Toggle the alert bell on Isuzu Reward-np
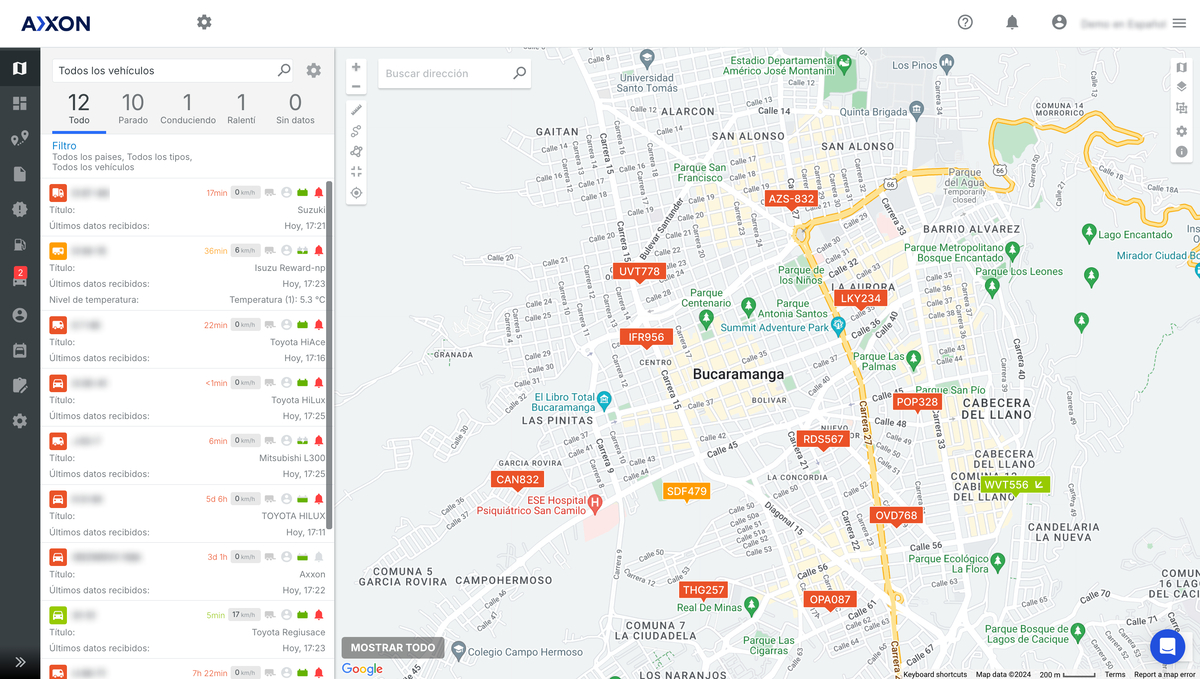The height and width of the screenshot is (679, 1200). click(319, 250)
